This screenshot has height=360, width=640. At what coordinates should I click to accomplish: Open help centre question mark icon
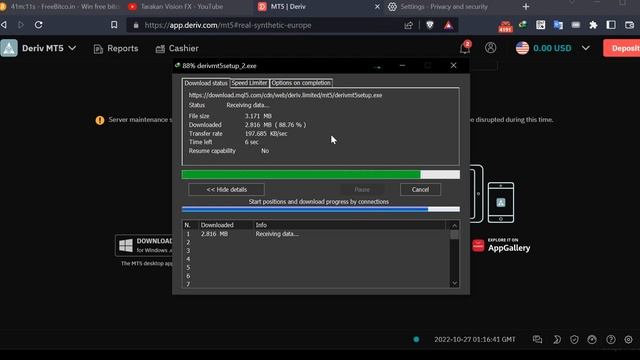click(611, 339)
